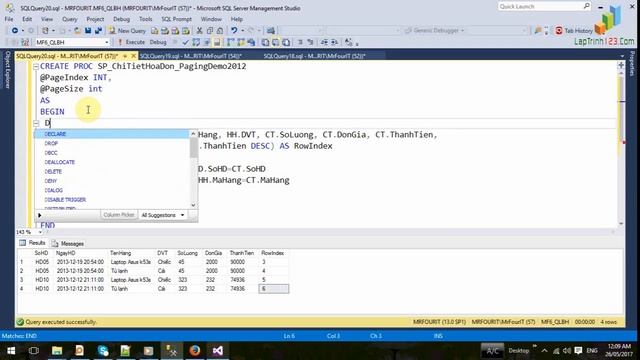The width and height of the screenshot is (640, 360).
Task: Click the SoHD cell in row 1
Action: point(42,262)
